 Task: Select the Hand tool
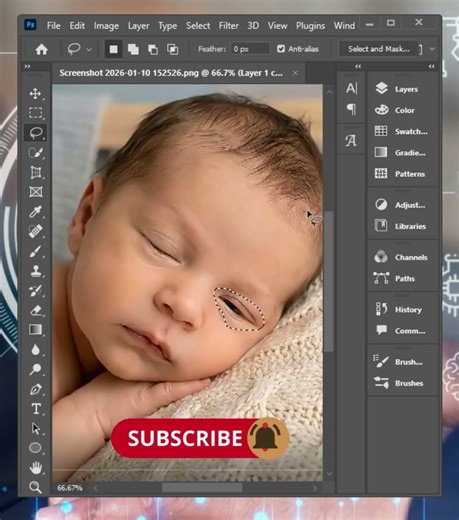point(35,468)
